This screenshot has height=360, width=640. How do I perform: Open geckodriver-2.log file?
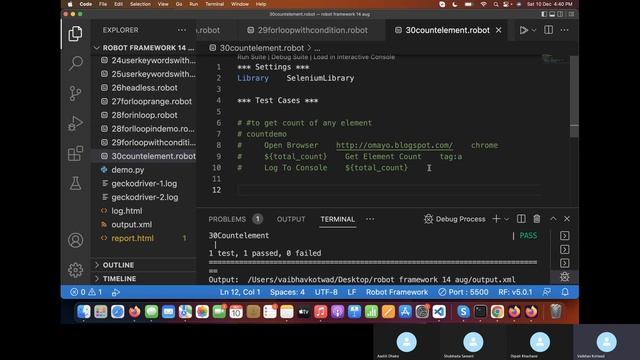pos(144,197)
